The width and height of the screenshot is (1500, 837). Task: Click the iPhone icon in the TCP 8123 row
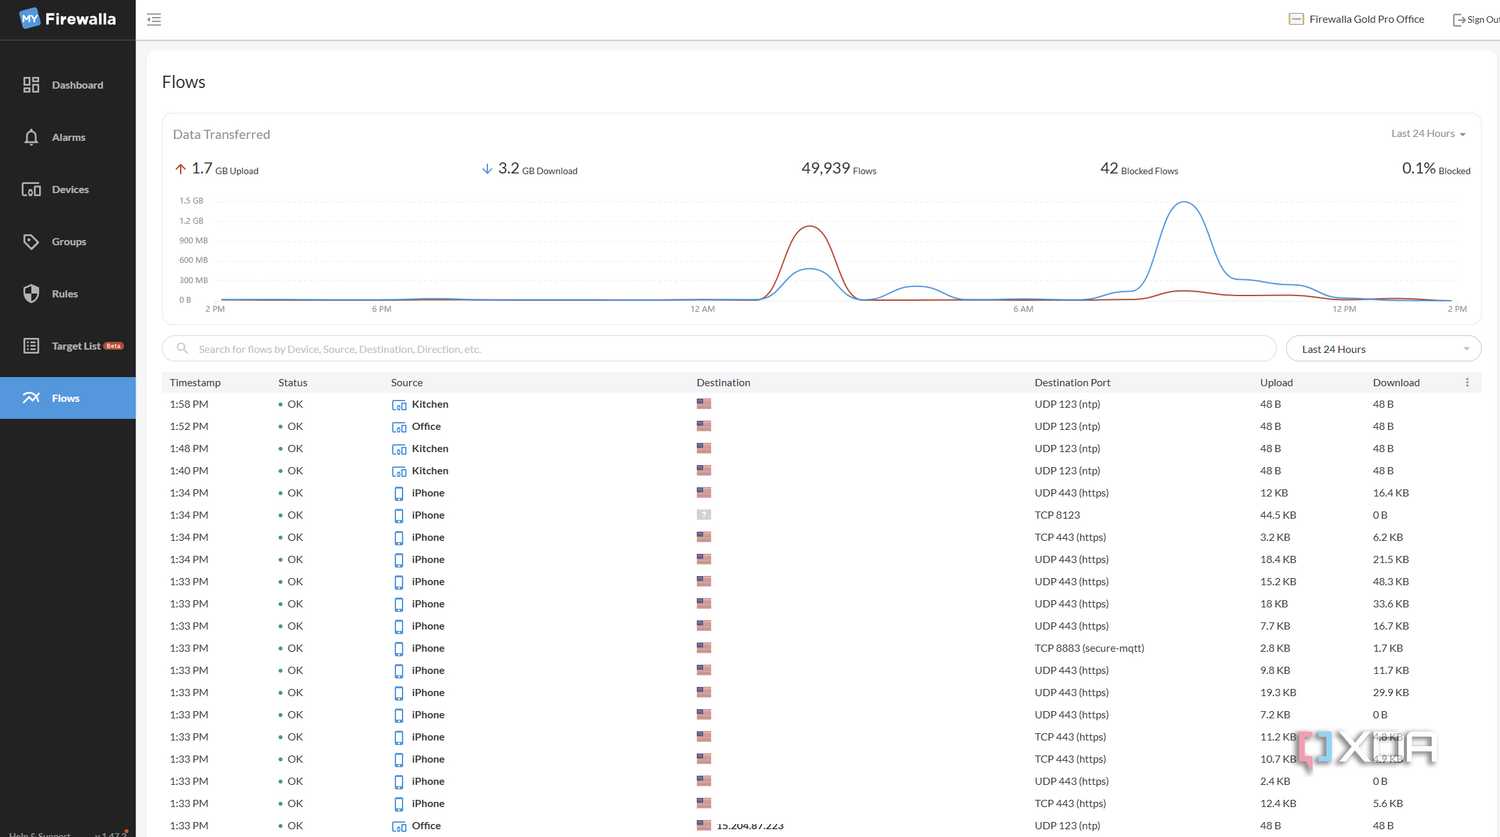click(x=399, y=516)
